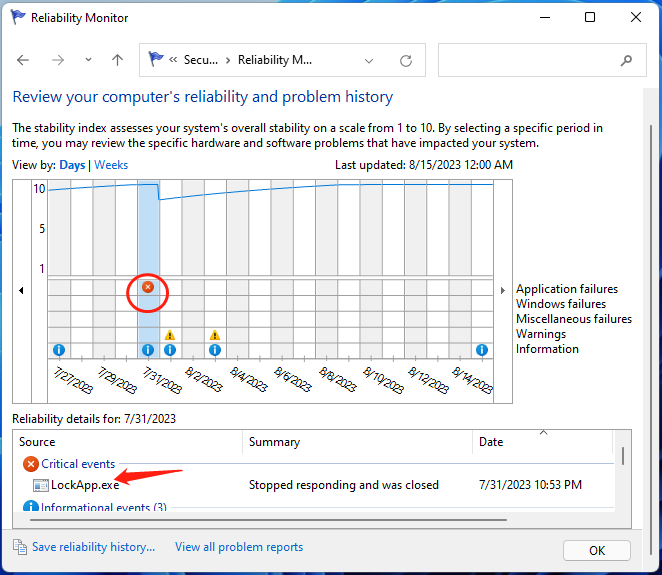Screen dimensions: 662x575
Task: Sort details by Source column header
Action: [x=128, y=442]
